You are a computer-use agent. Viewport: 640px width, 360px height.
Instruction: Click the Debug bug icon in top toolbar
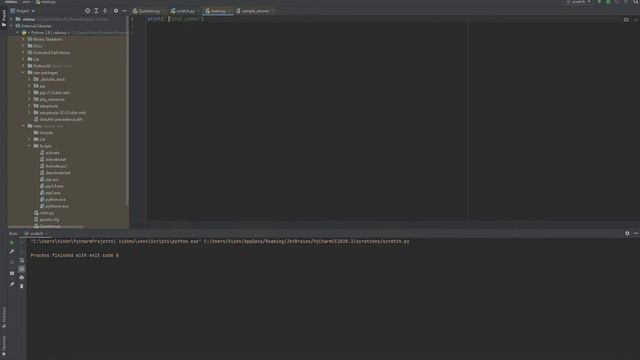(x=609, y=2)
